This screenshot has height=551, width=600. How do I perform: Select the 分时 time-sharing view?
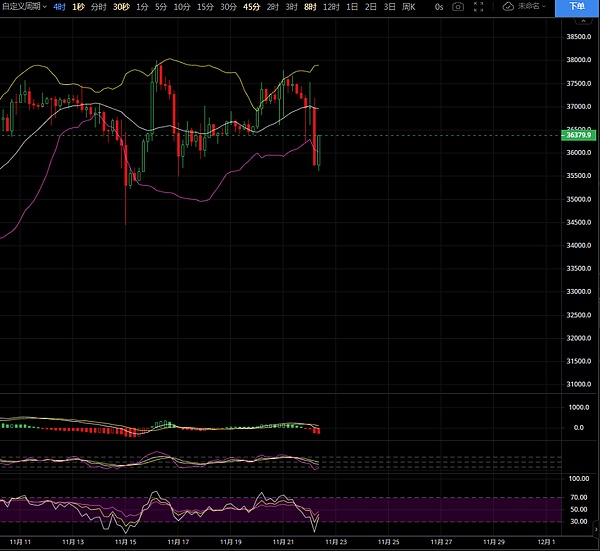[x=99, y=6]
